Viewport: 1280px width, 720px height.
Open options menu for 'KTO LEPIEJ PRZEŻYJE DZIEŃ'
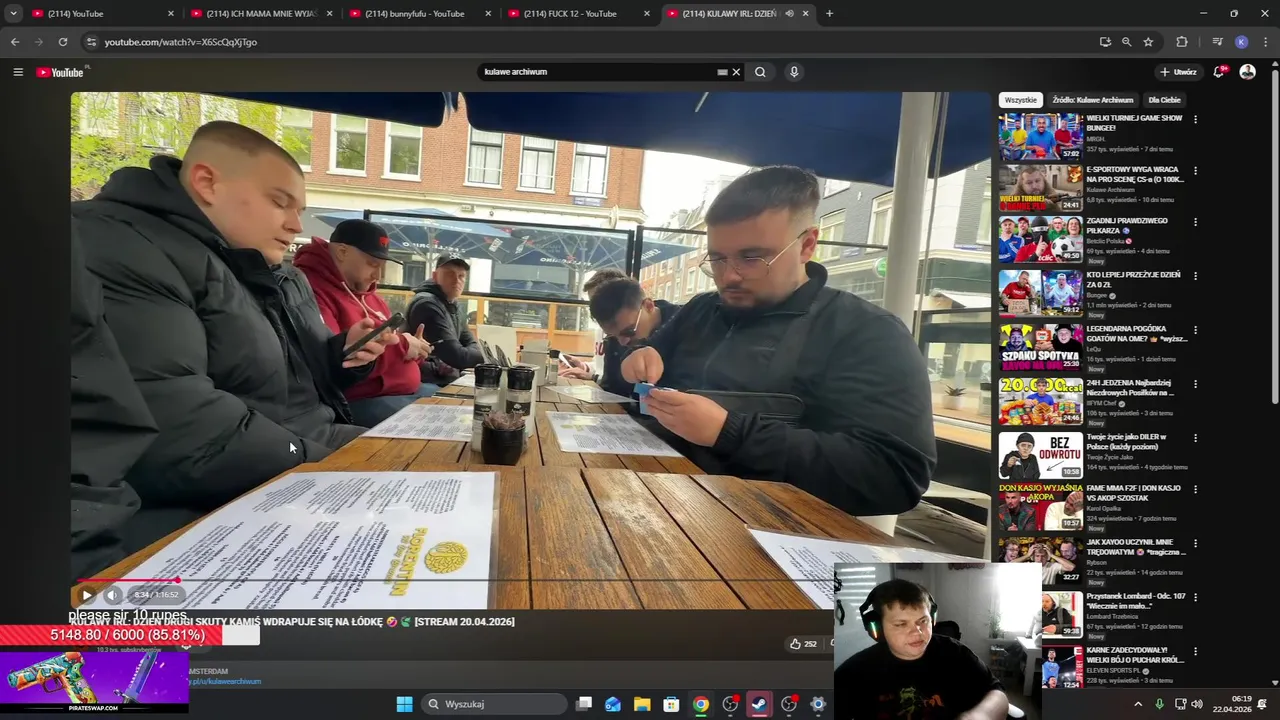(1195, 276)
